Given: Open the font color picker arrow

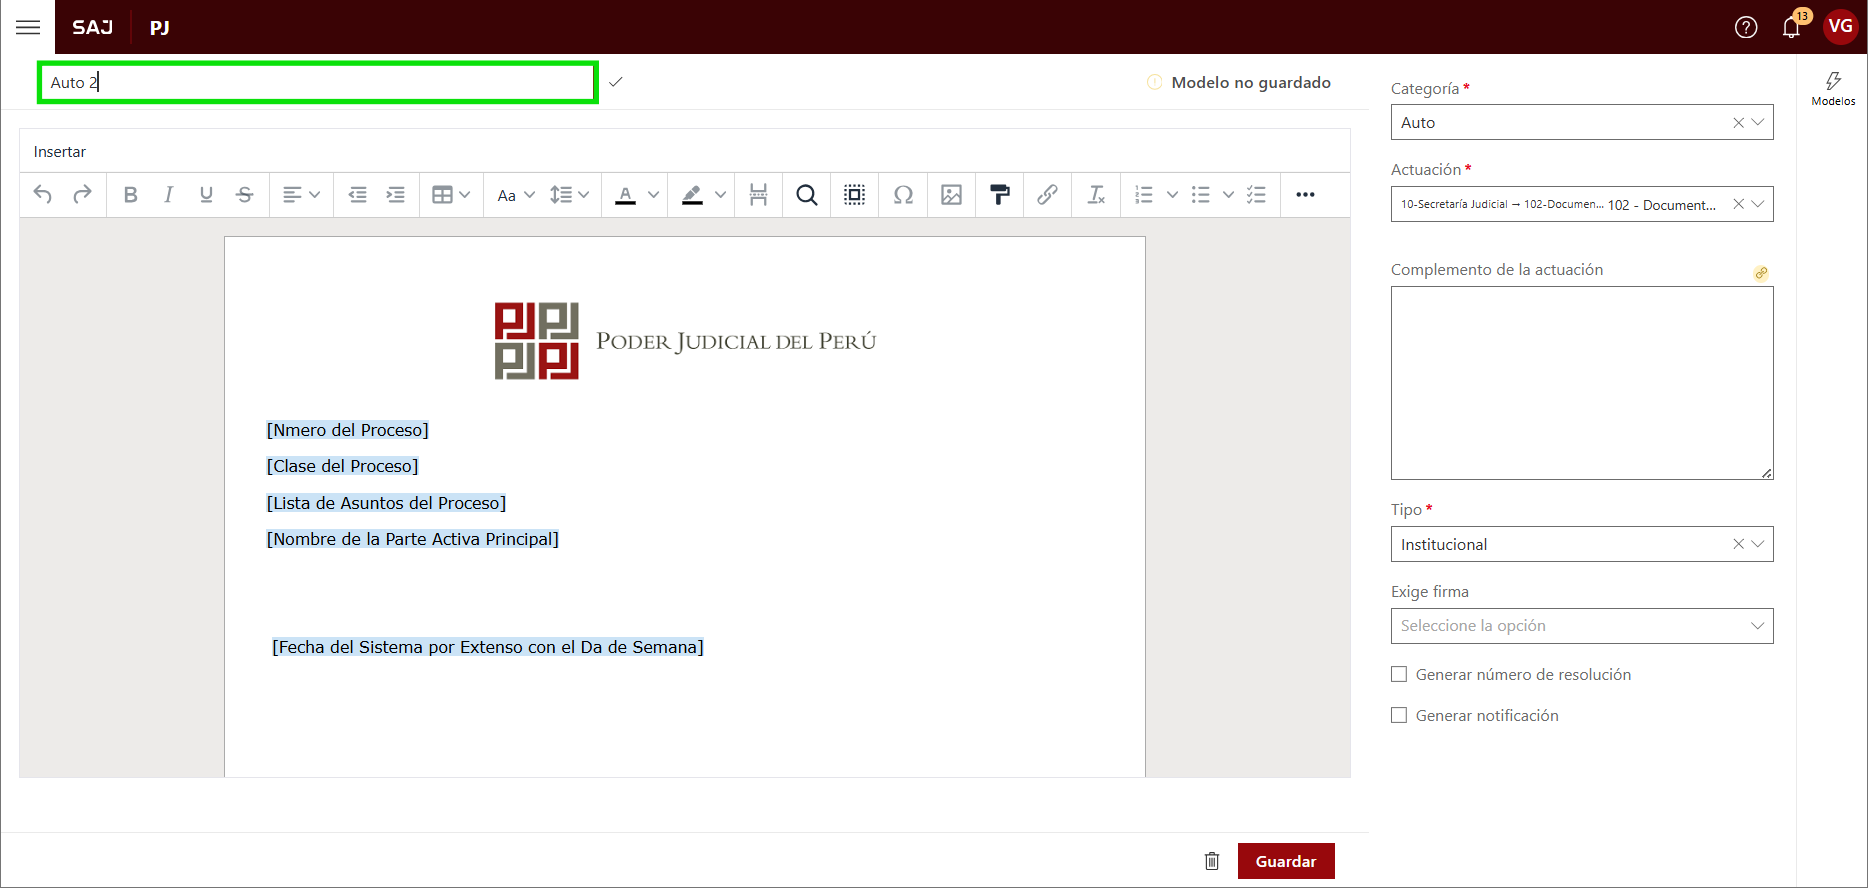Looking at the screenshot, I should click(653, 195).
